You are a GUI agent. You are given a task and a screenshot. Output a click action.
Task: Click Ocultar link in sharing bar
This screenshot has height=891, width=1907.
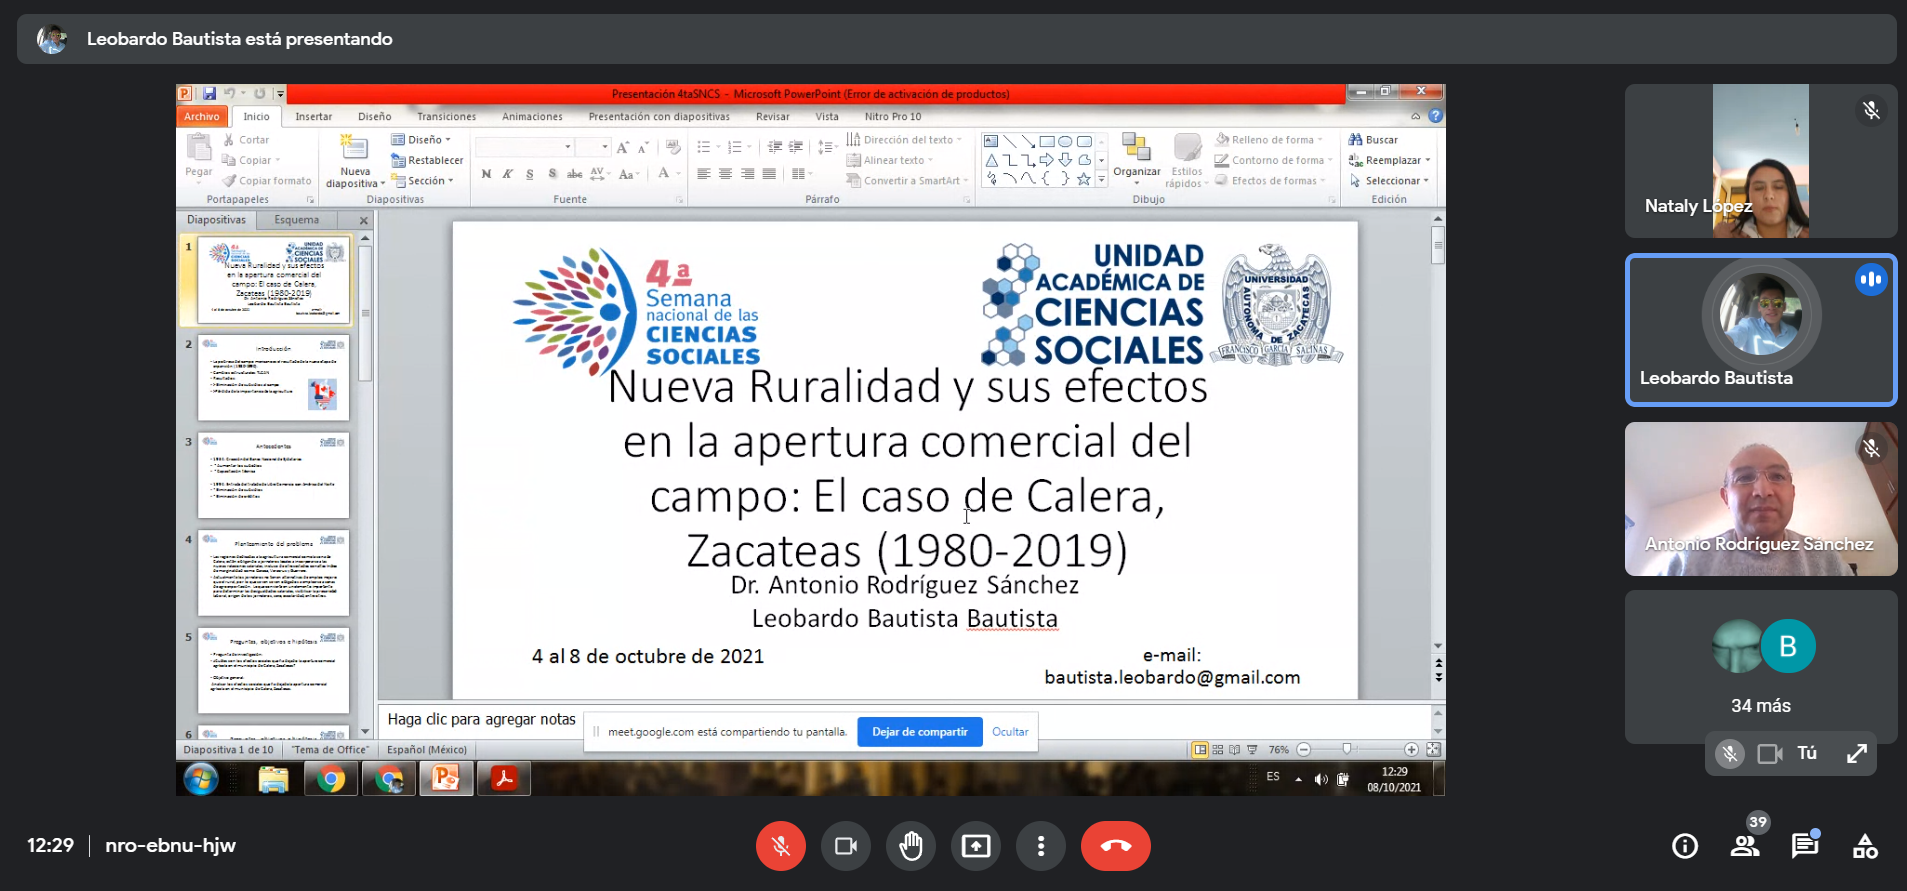[x=1010, y=732]
